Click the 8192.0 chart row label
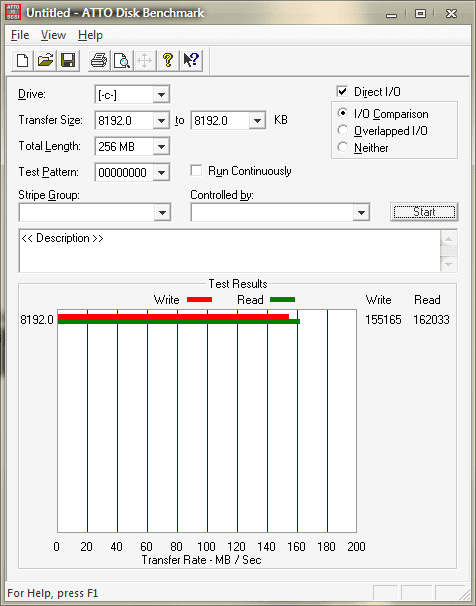 coord(37,320)
